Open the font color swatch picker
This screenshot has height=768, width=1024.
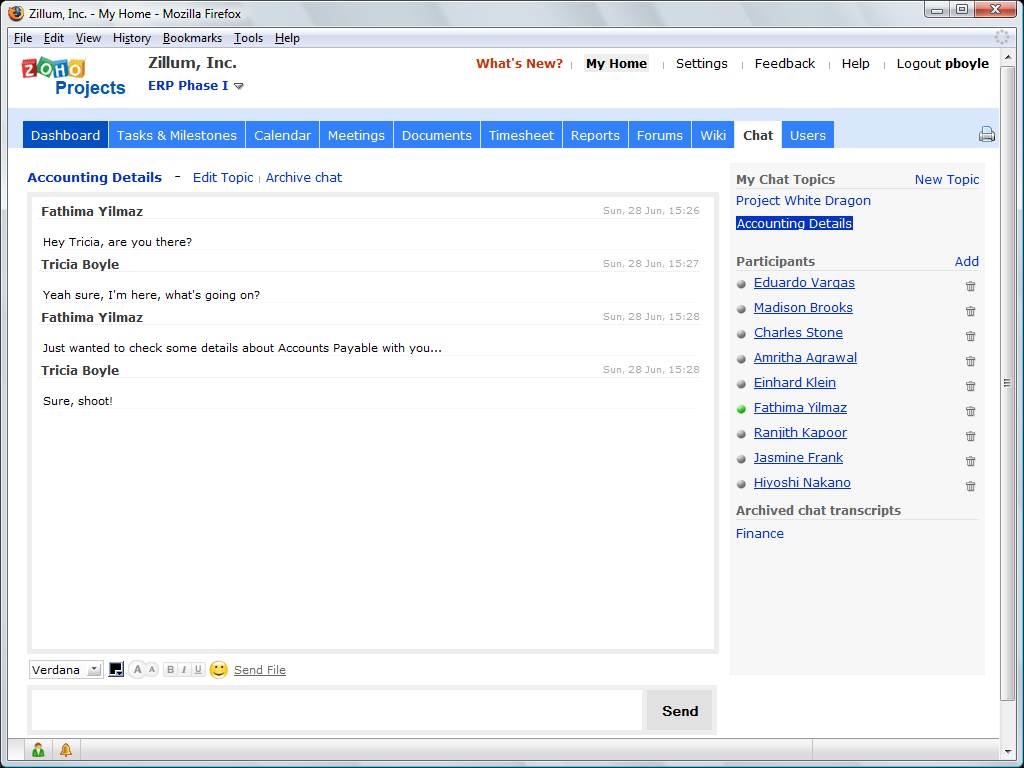[x=116, y=670]
